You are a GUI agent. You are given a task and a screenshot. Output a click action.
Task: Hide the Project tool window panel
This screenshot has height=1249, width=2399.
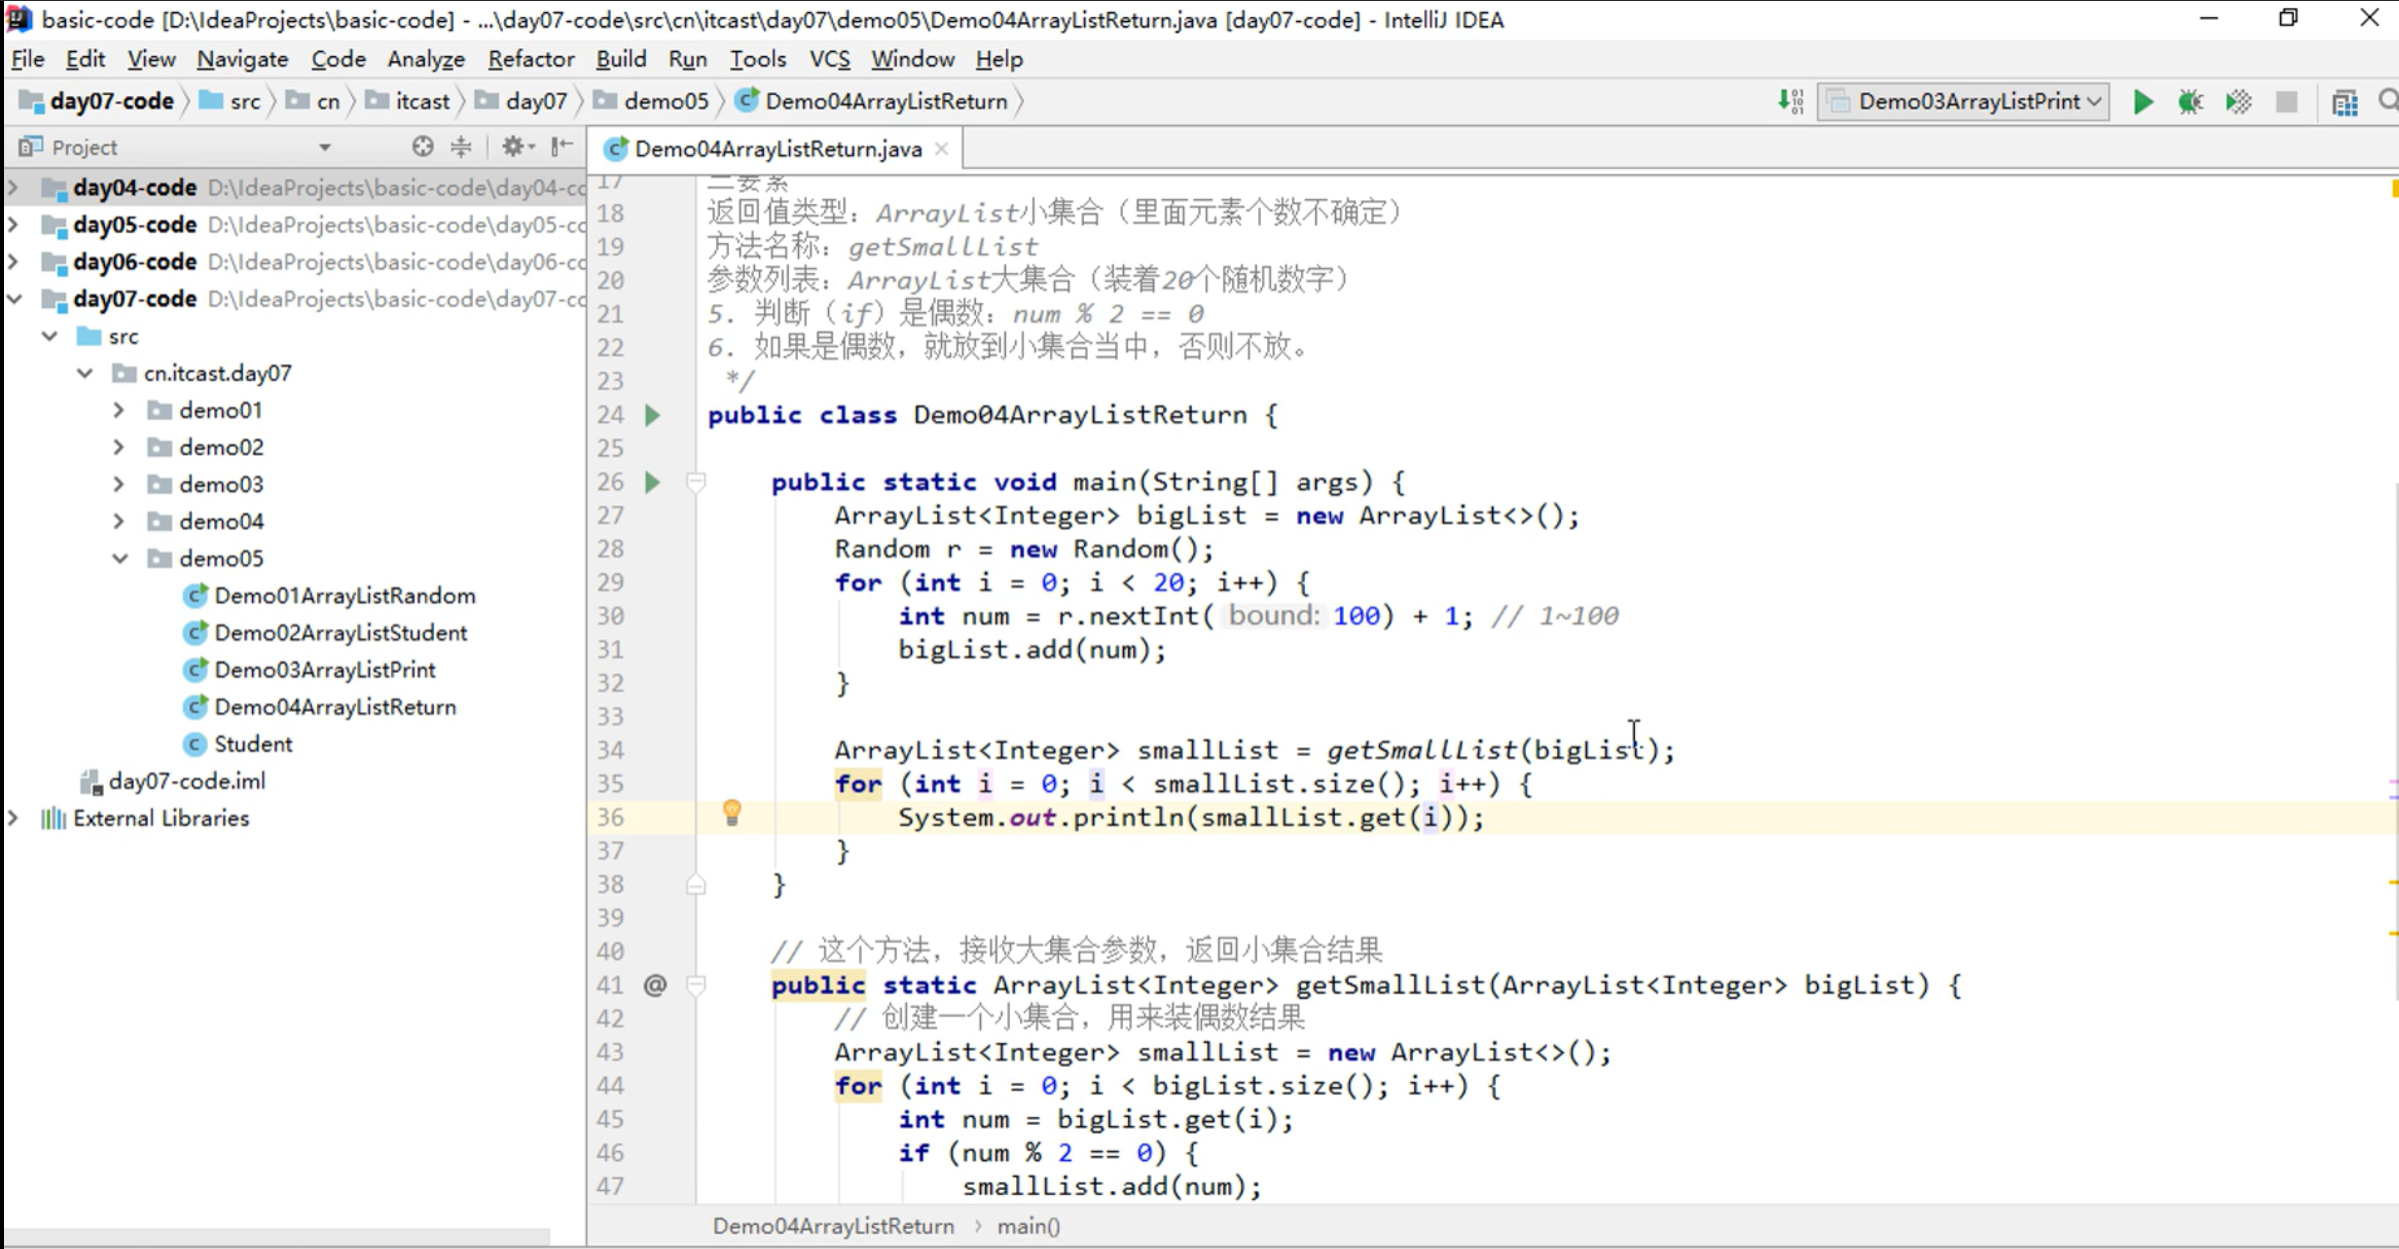[563, 147]
